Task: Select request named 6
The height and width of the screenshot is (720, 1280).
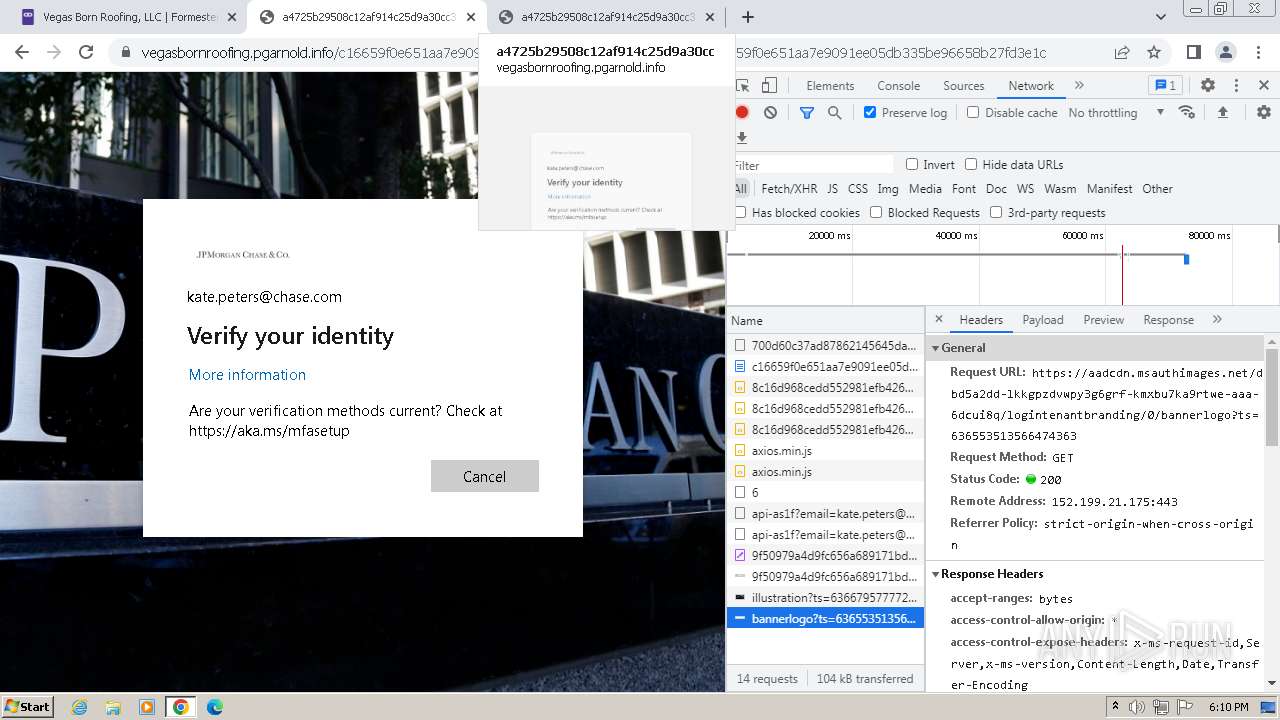Action: pos(825,492)
